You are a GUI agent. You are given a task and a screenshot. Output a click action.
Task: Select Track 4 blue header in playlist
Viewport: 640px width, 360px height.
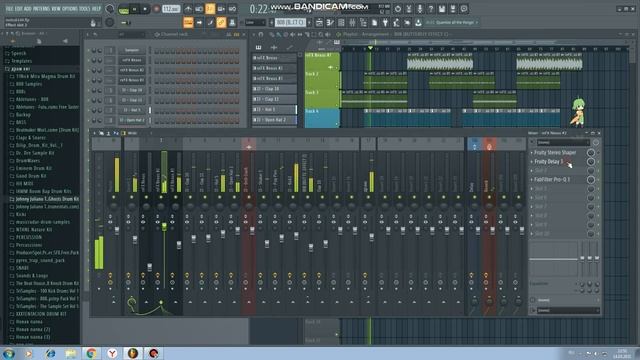coord(322,118)
